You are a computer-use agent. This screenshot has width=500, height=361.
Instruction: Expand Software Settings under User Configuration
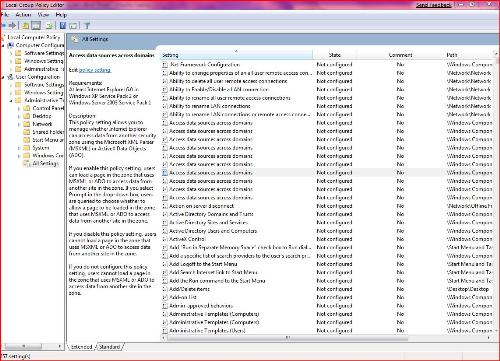click(12, 85)
